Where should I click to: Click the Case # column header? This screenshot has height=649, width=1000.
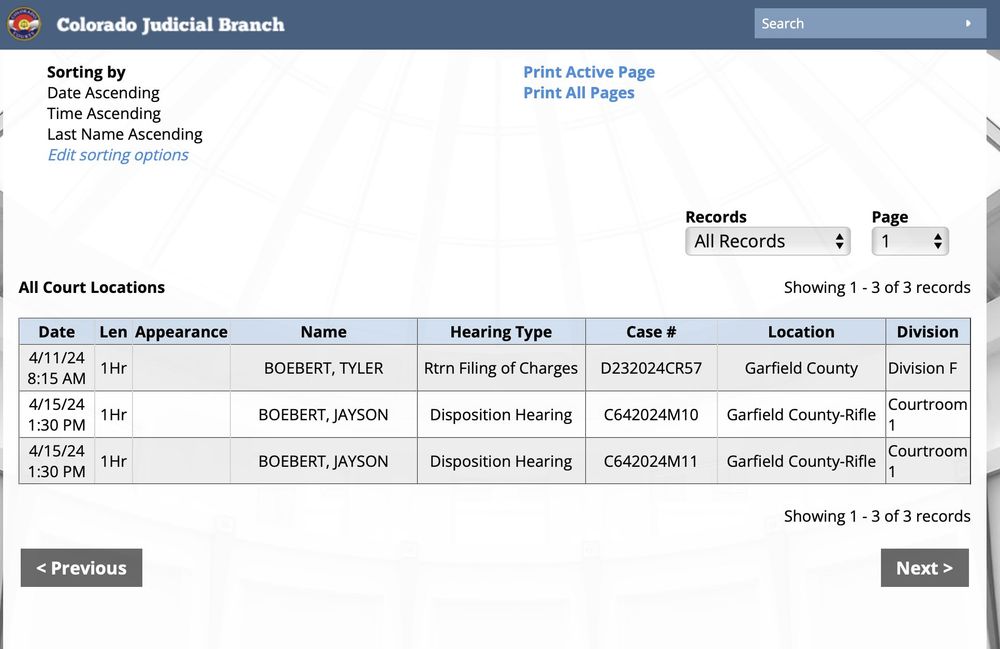tap(651, 332)
